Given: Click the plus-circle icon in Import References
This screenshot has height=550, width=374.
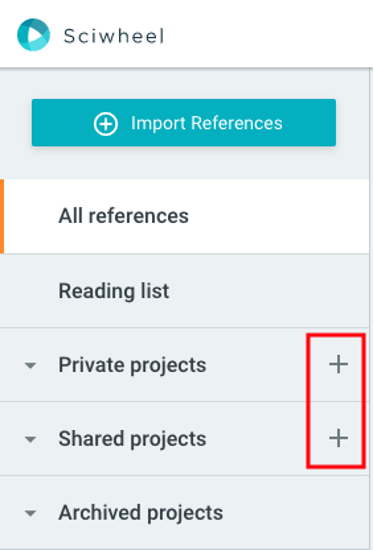Looking at the screenshot, I should (106, 124).
